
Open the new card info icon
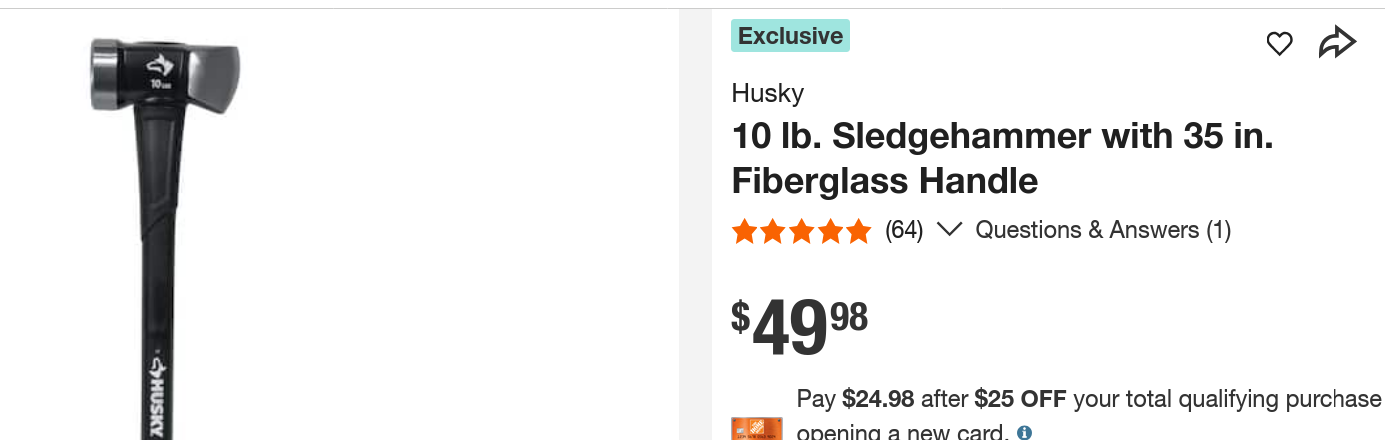click(1024, 433)
